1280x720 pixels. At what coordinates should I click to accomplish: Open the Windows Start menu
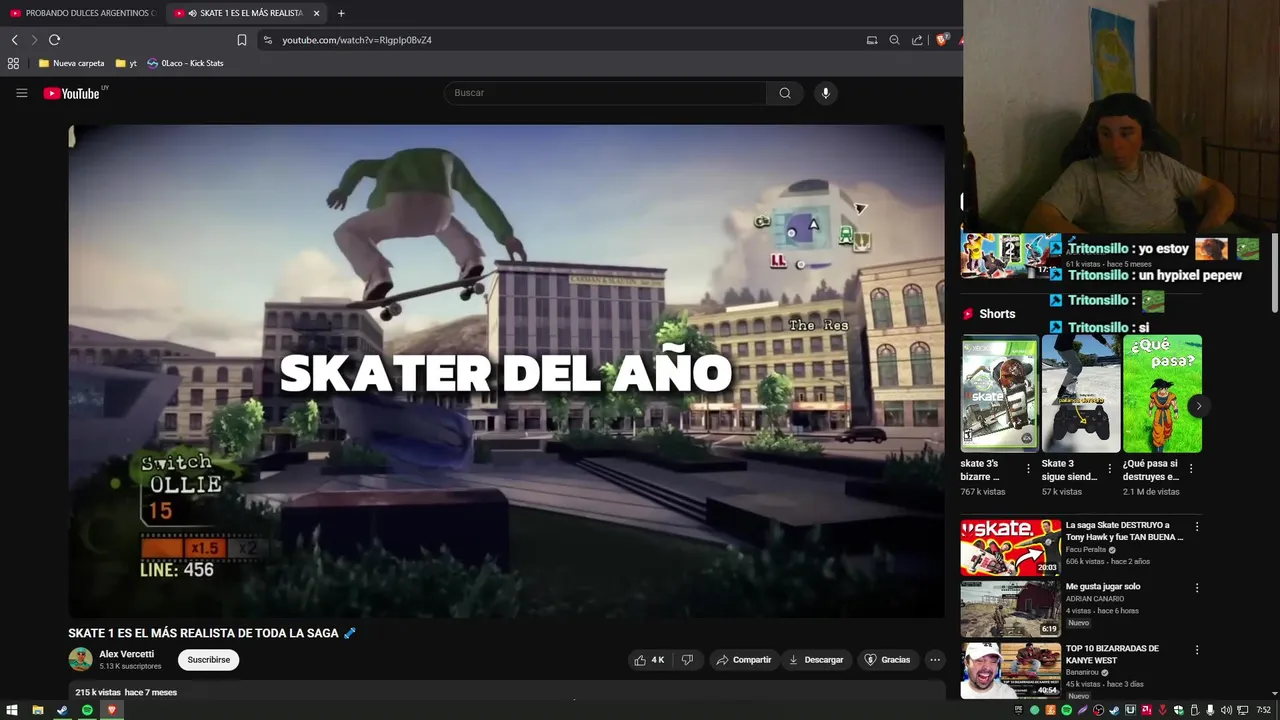[x=12, y=710]
